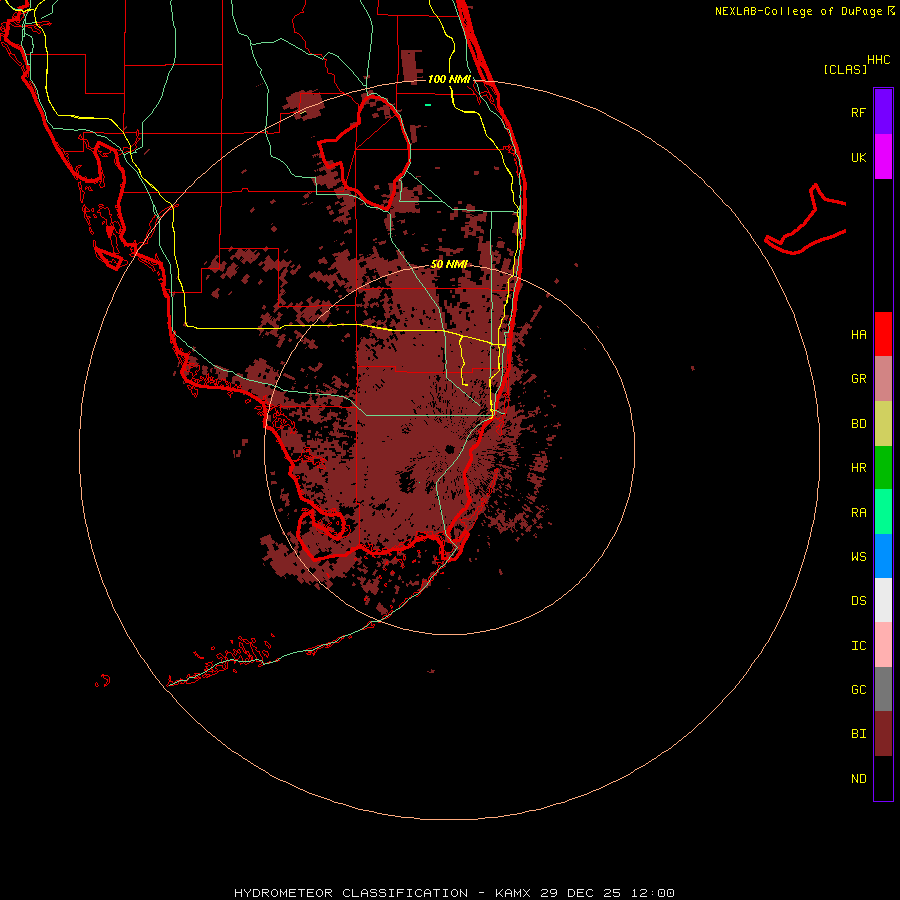Click the RA light-green legend color block
The height and width of the screenshot is (900, 900).
click(883, 512)
